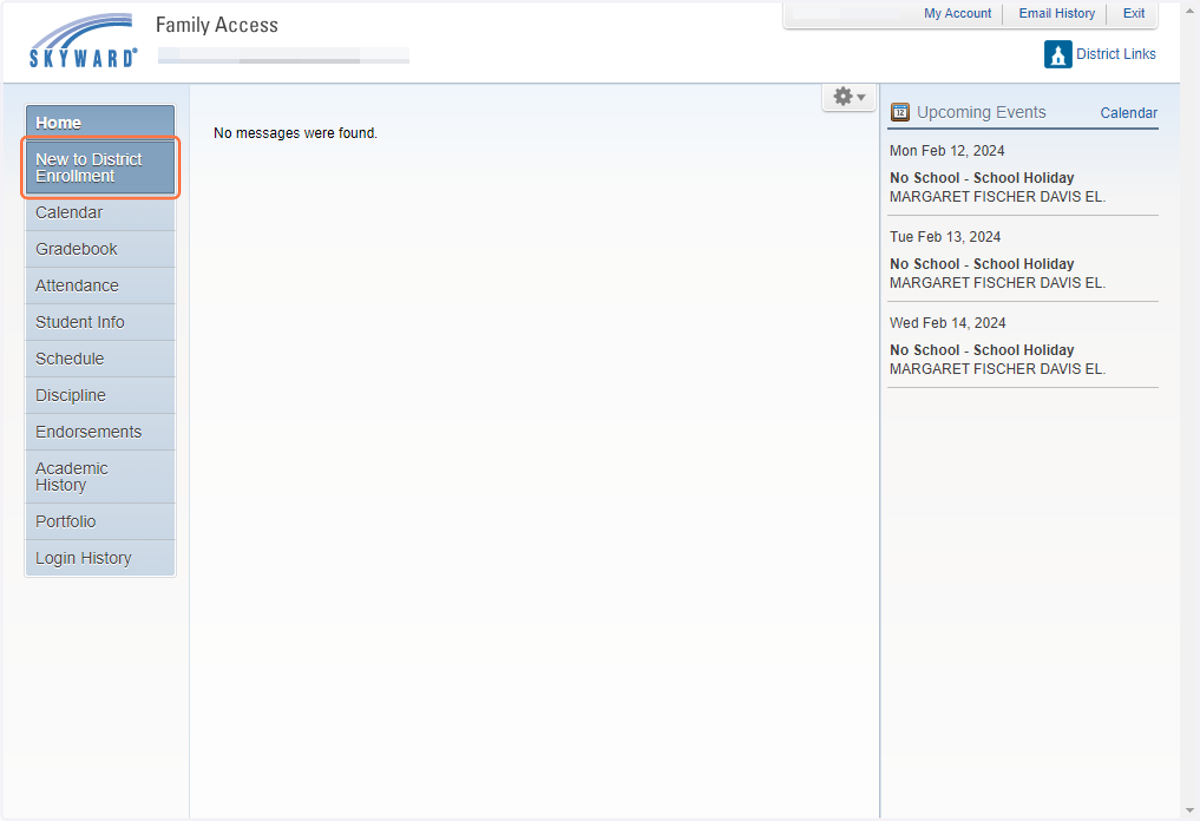Open the gear settings dropdown
Image resolution: width=1200 pixels, height=821 pixels.
(849, 97)
